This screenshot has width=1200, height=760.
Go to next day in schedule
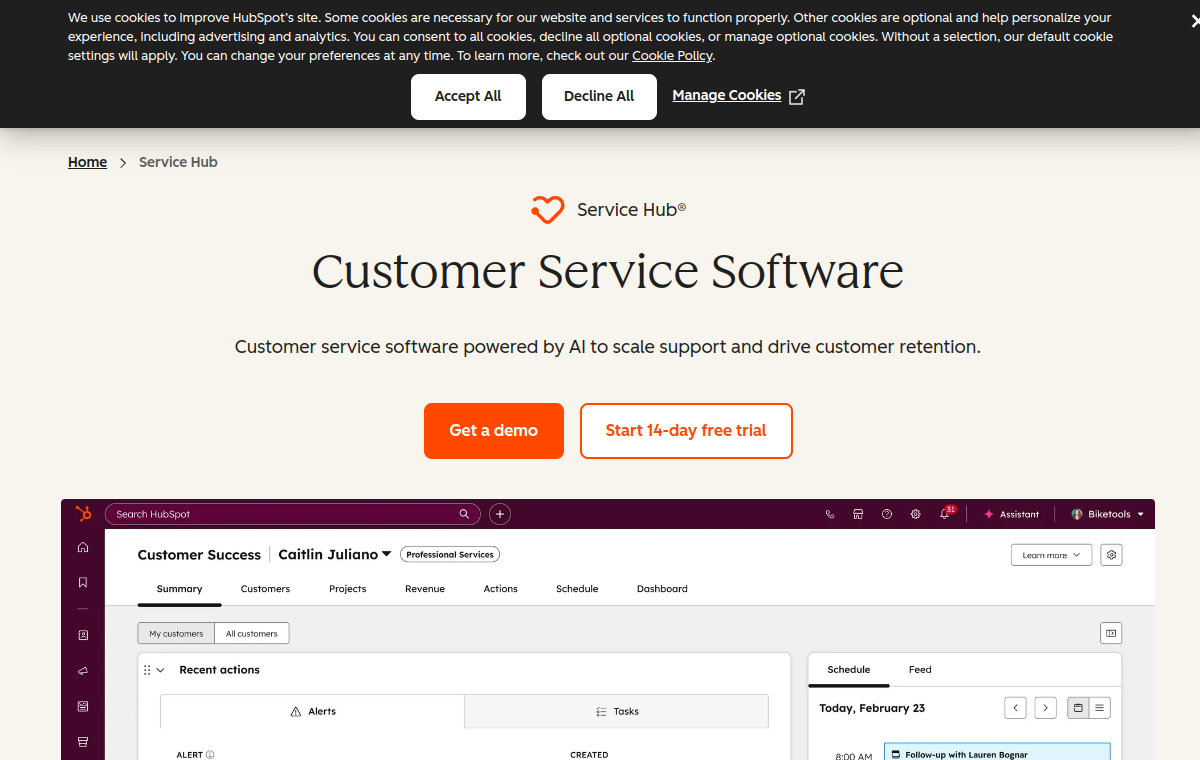pos(1045,708)
